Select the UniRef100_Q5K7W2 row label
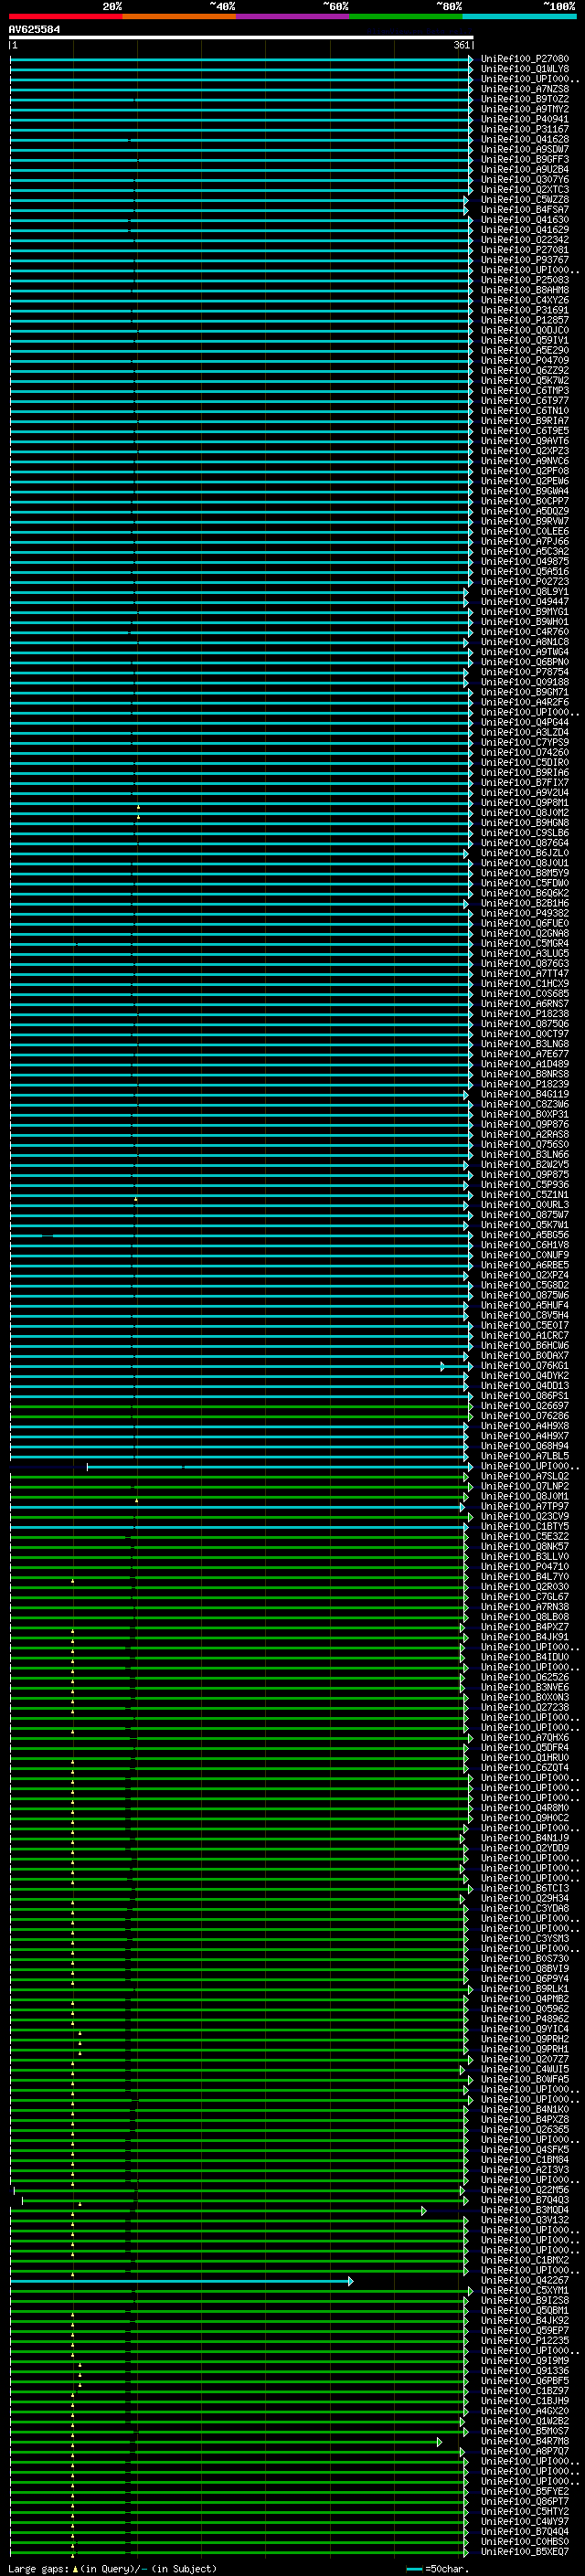The height and width of the screenshot is (2576, 585). pos(524,381)
